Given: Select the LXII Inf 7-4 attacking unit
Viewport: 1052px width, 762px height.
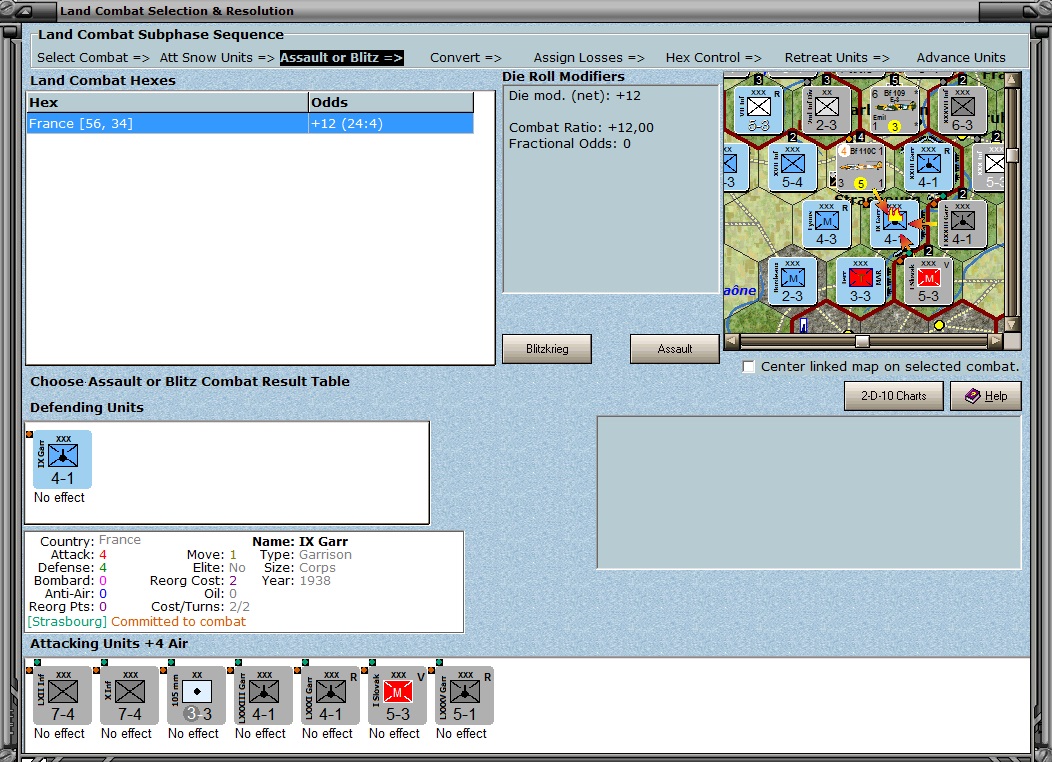Looking at the screenshot, I should pos(62,695).
